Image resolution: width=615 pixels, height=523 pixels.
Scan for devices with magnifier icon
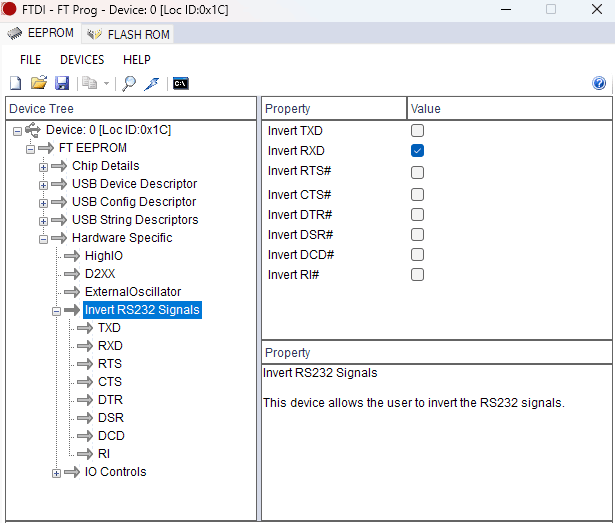coord(129,83)
